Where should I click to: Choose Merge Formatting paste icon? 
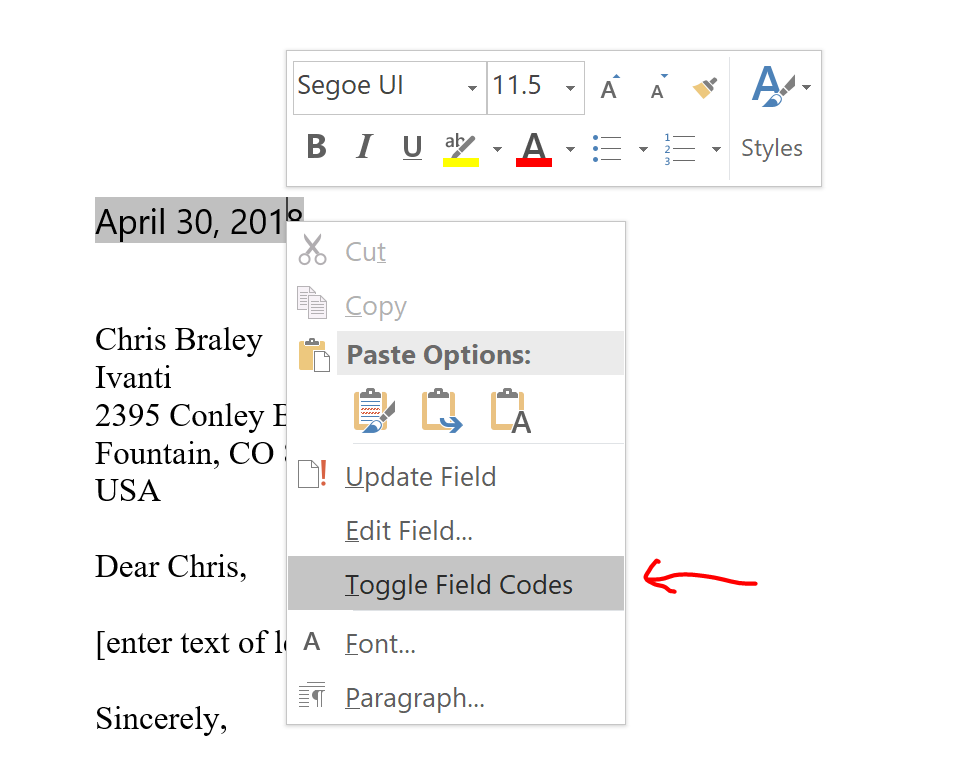point(442,411)
